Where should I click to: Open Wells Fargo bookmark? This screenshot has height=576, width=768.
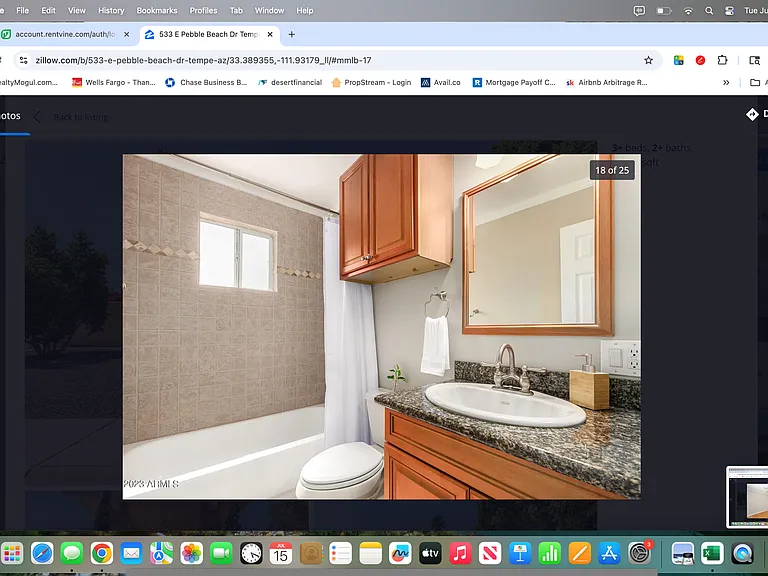(114, 82)
